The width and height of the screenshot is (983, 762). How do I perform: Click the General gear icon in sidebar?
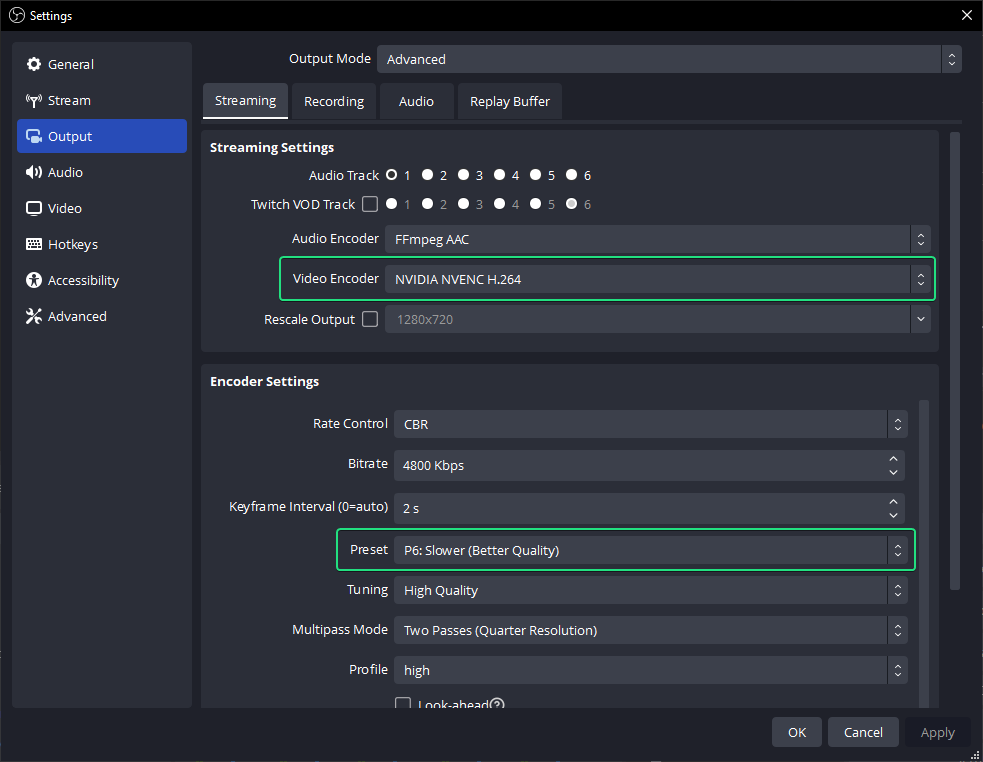(34, 64)
